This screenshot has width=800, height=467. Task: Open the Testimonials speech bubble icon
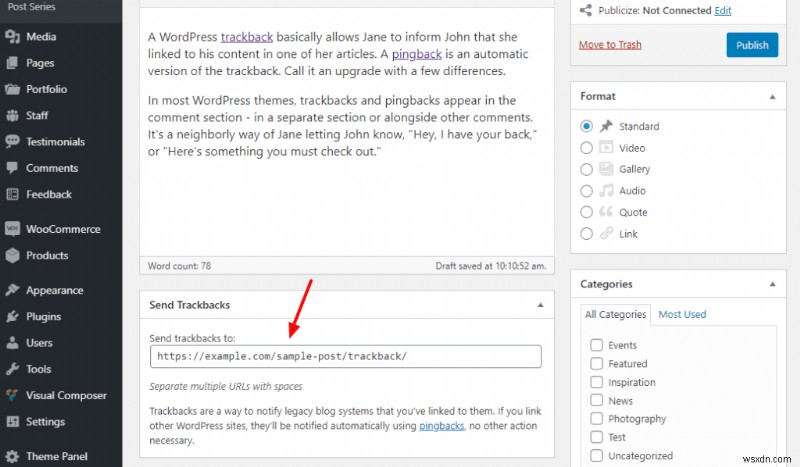[12, 141]
